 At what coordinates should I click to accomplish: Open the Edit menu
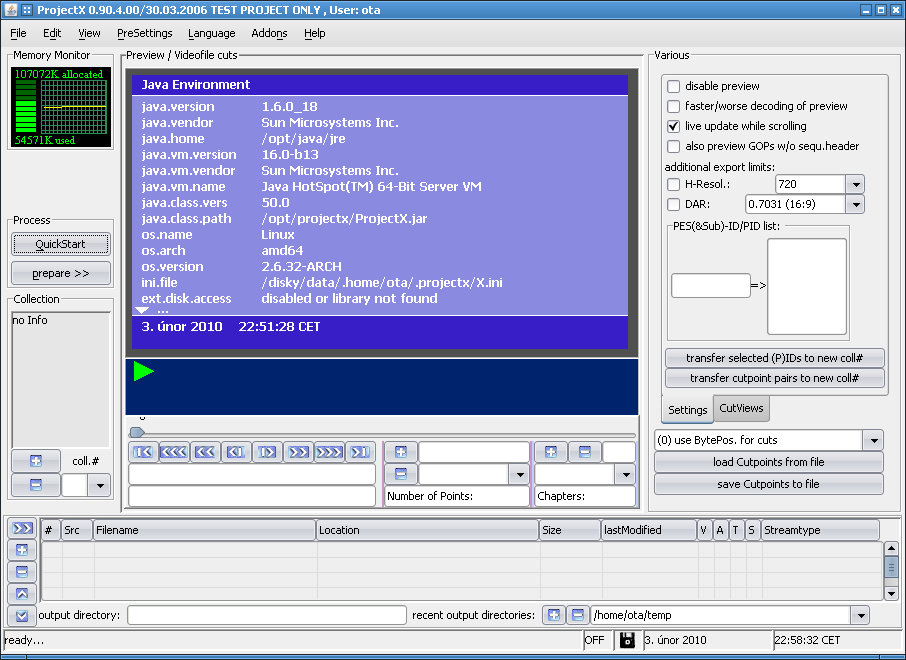coord(51,33)
